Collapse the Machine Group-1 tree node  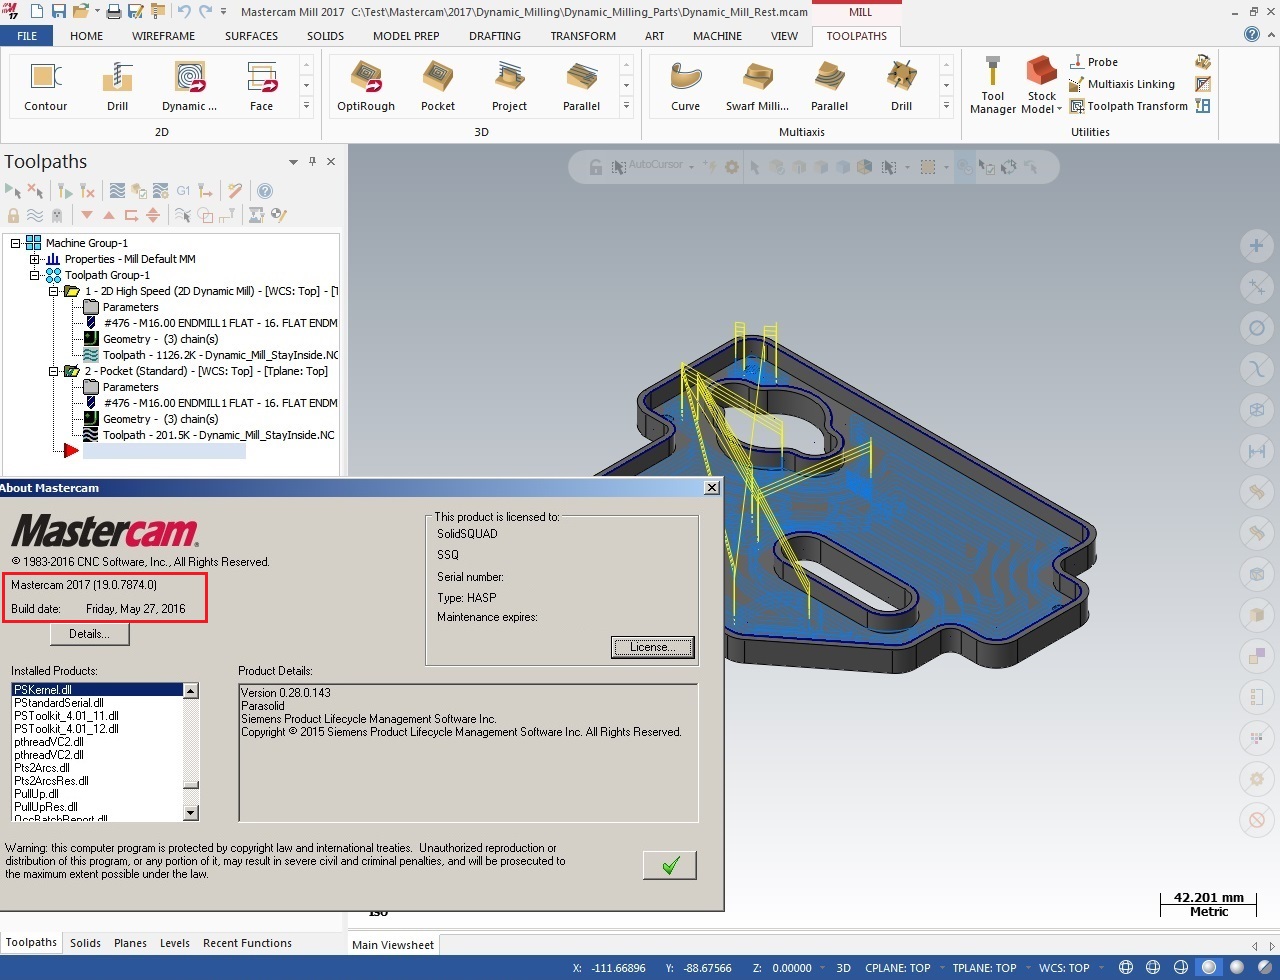point(16,243)
